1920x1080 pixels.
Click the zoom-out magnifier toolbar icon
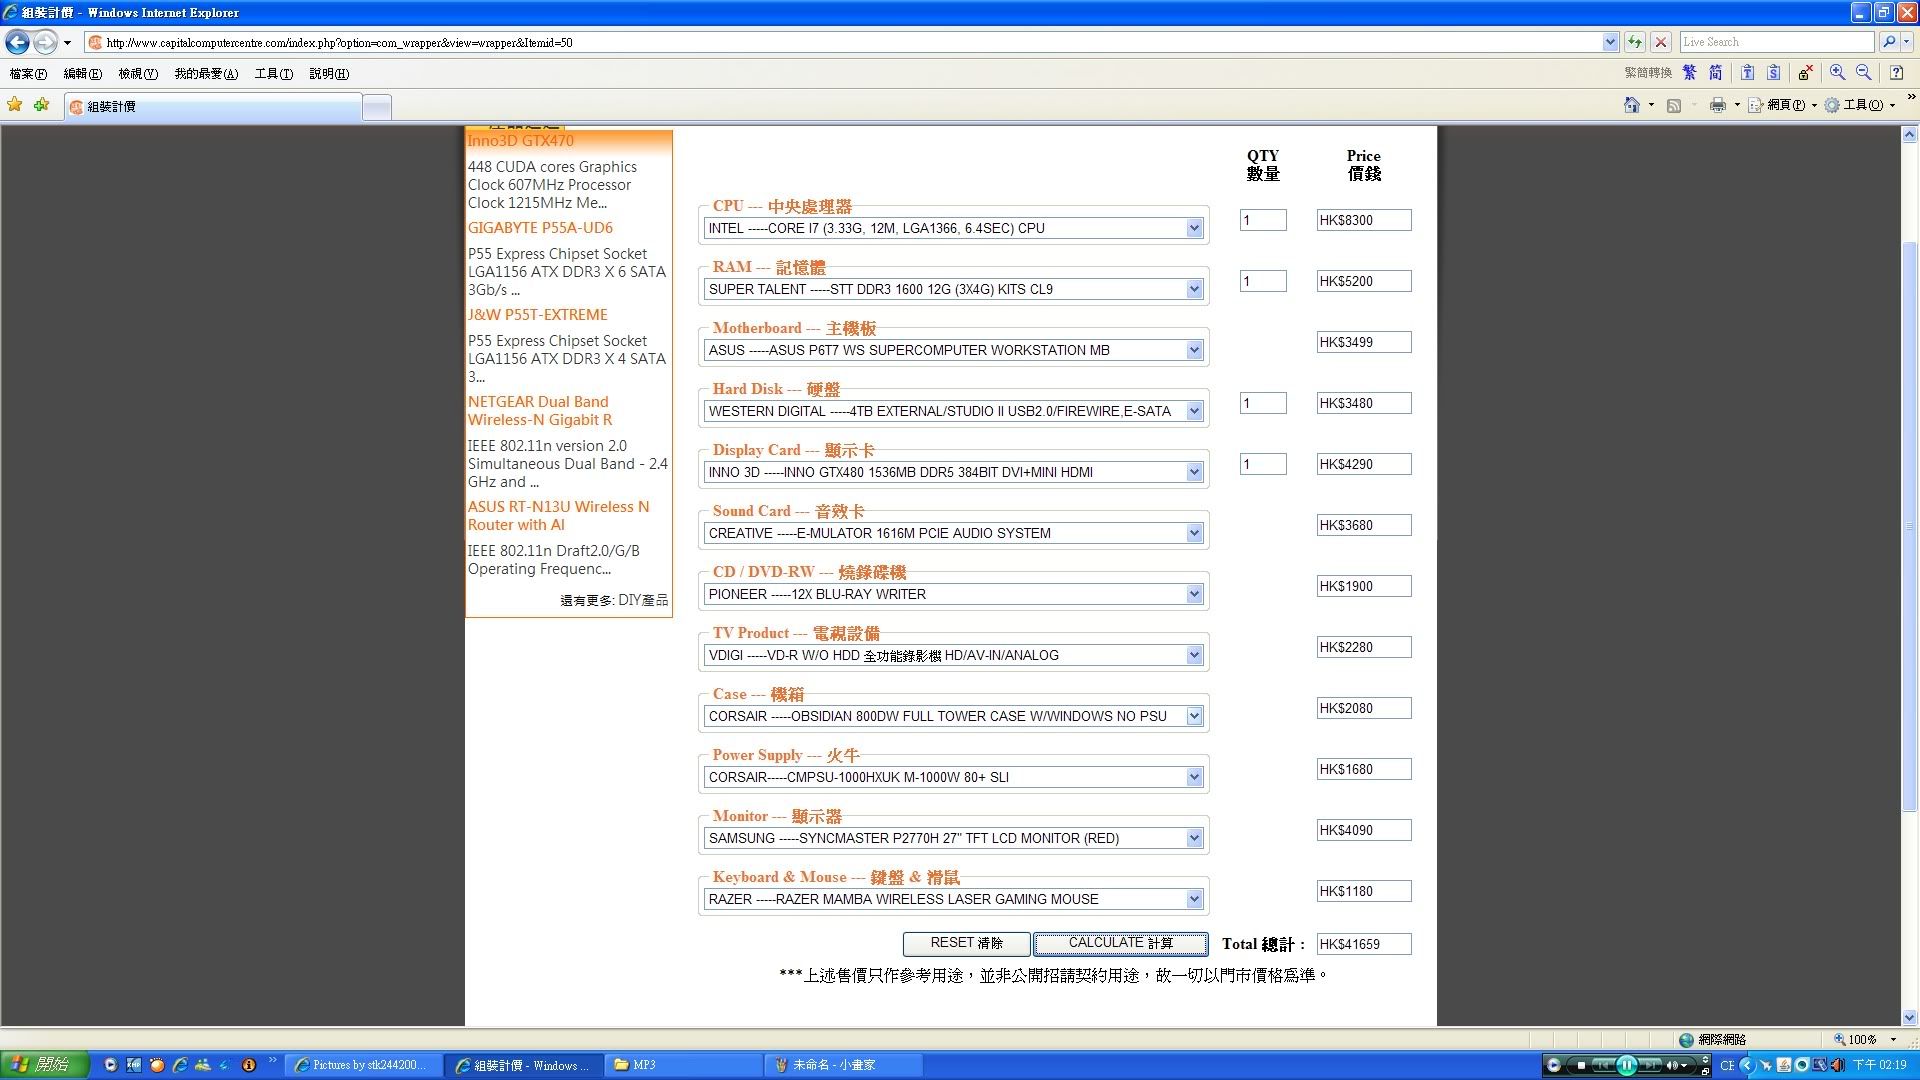tap(1863, 73)
